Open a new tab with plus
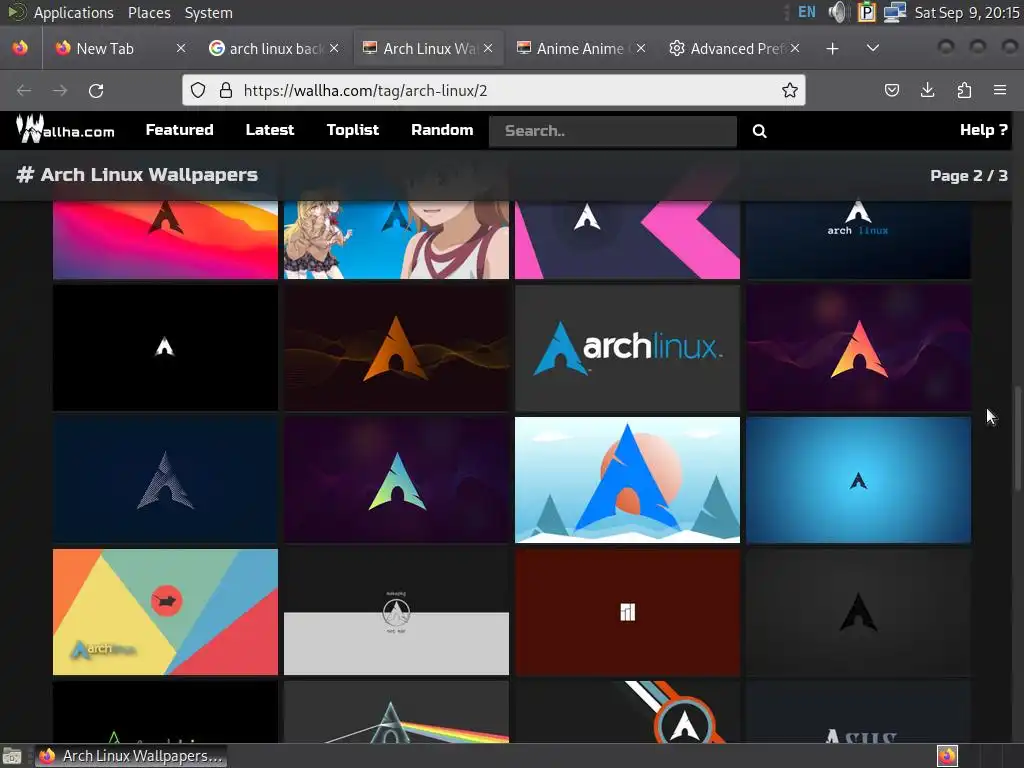Image resolution: width=1024 pixels, height=768 pixels. pyautogui.click(x=832, y=48)
